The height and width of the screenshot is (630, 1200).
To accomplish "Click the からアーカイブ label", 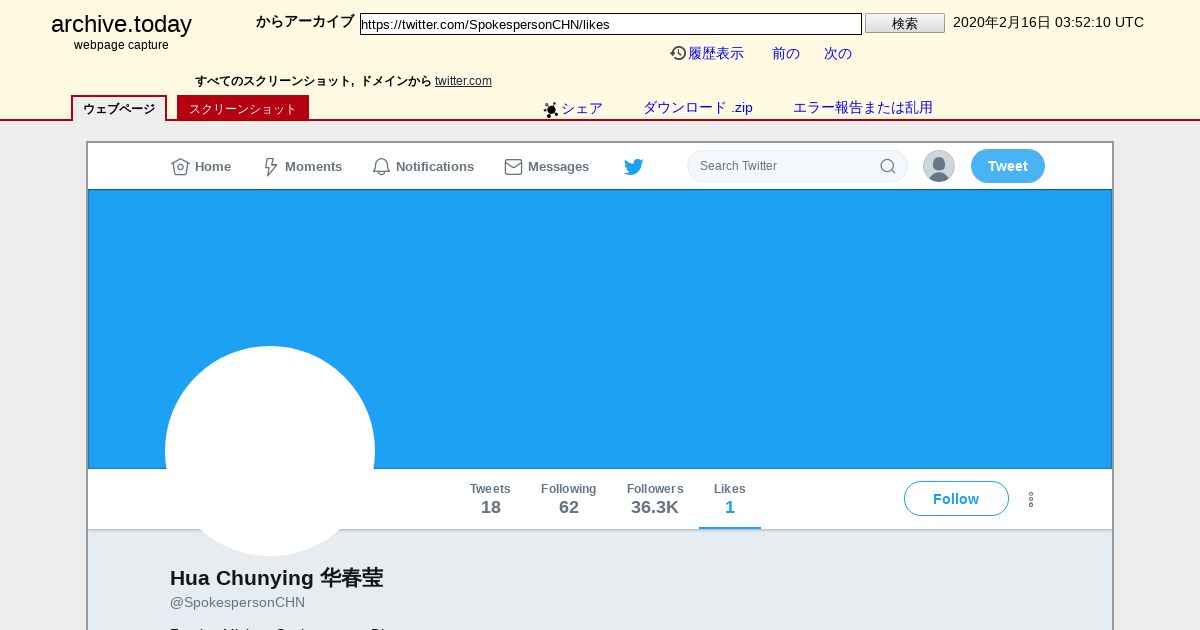I will point(305,22).
